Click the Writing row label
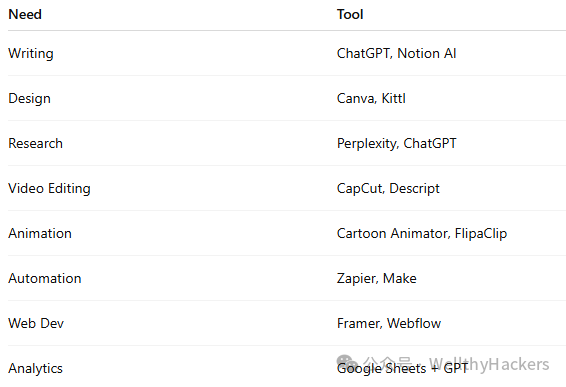Viewport: 566px width, 387px height. [x=31, y=54]
